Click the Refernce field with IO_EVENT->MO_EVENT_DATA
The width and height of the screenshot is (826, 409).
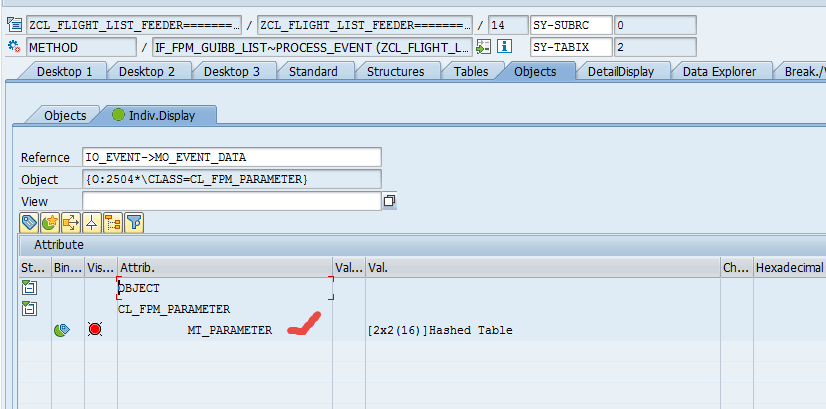232,157
